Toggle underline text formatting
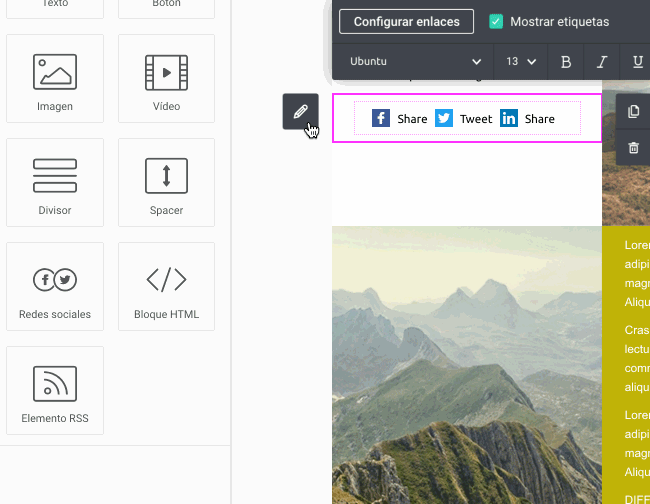This screenshot has height=504, width=650. [x=637, y=62]
